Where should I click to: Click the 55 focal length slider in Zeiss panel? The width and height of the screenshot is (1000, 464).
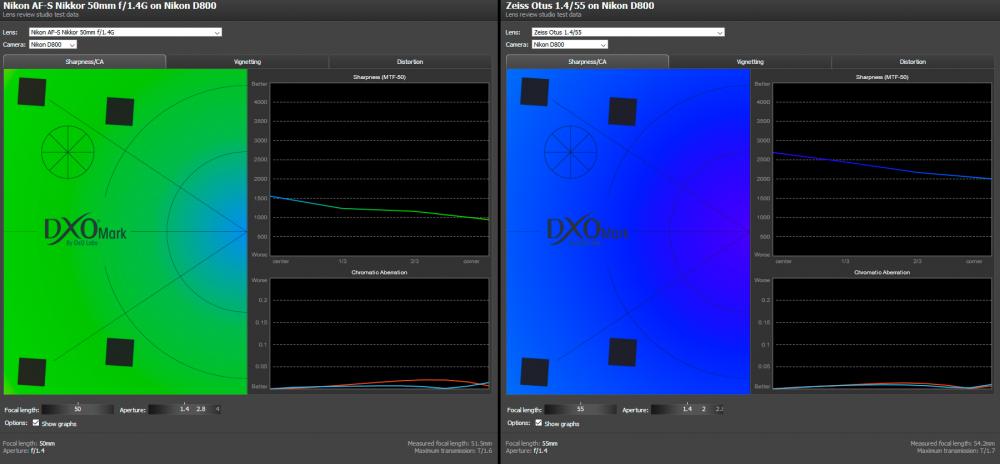pos(580,409)
